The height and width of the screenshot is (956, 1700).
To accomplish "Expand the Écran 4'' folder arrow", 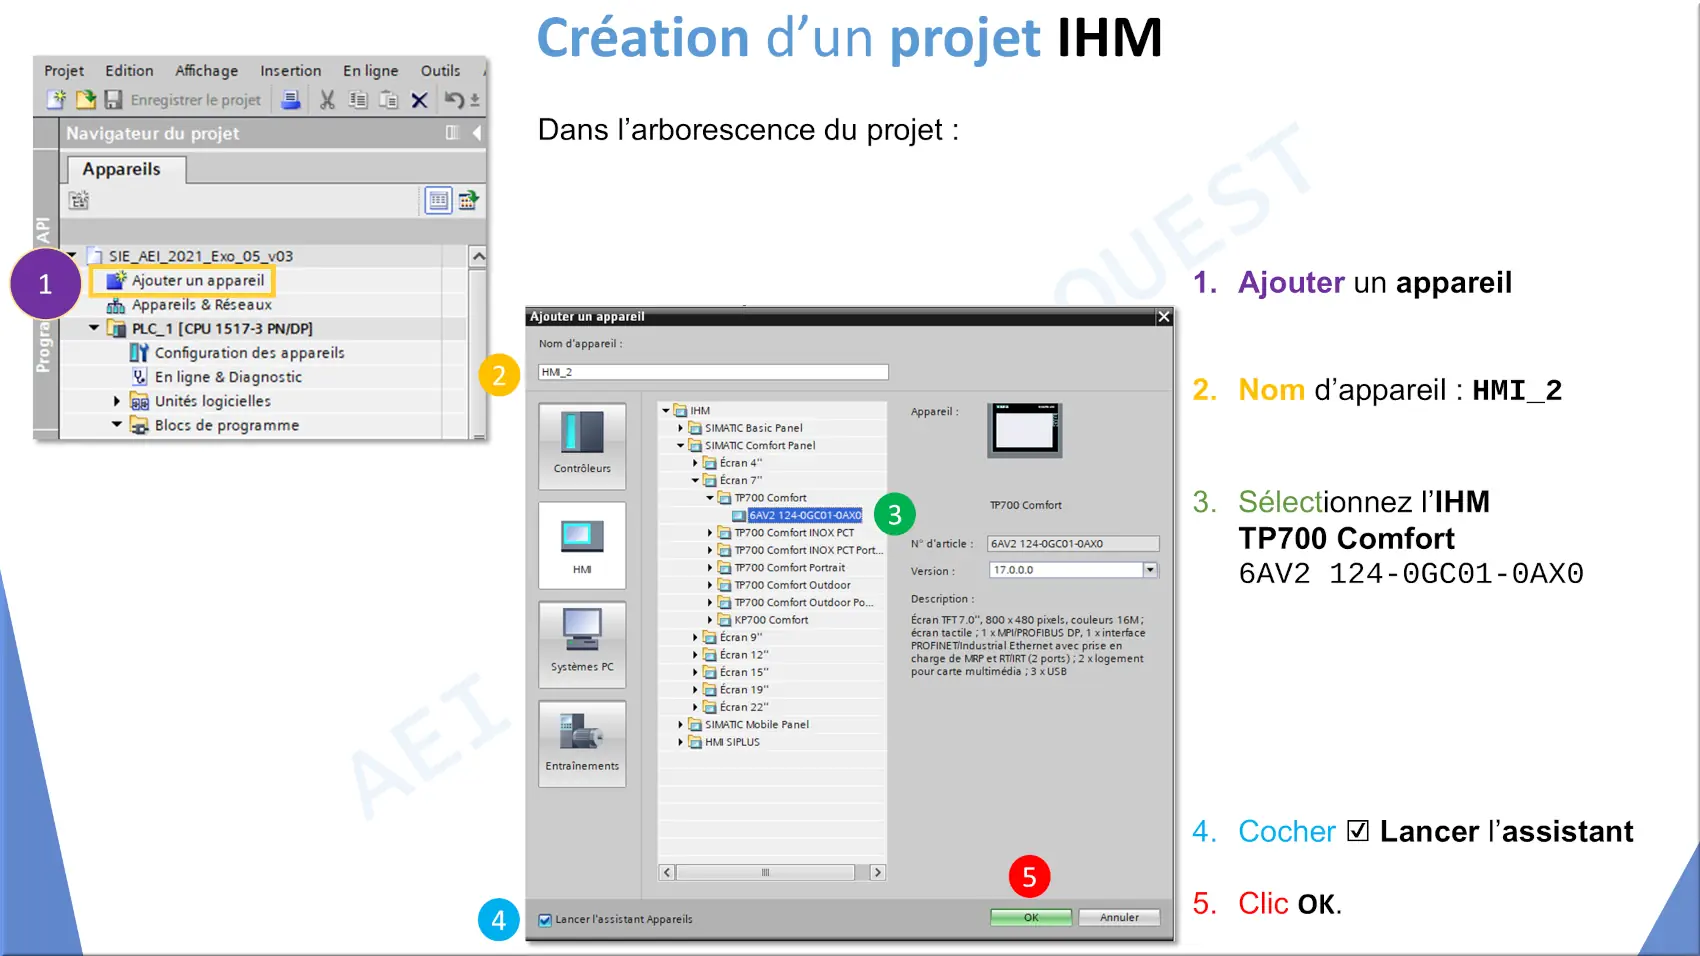I will coord(696,463).
